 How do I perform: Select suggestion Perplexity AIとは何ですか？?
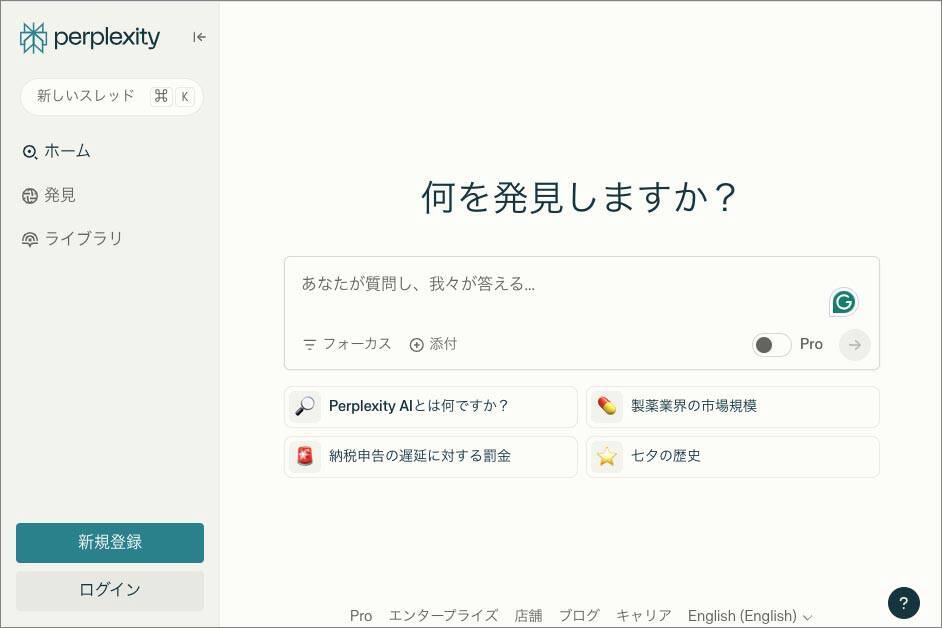(x=431, y=407)
